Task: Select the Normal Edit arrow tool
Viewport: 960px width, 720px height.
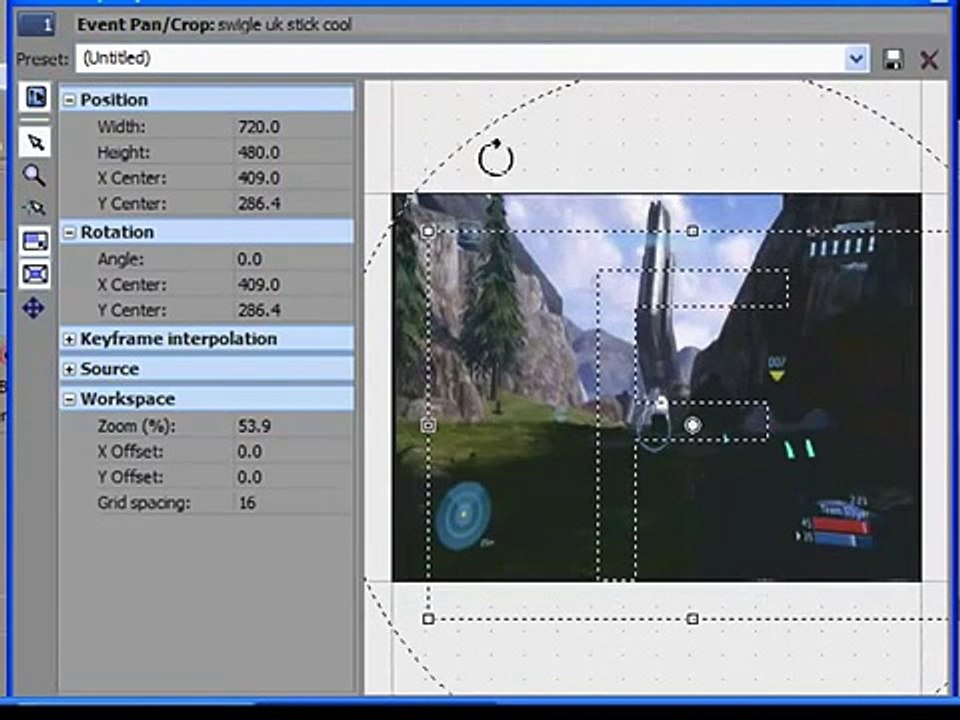Action: point(36,143)
